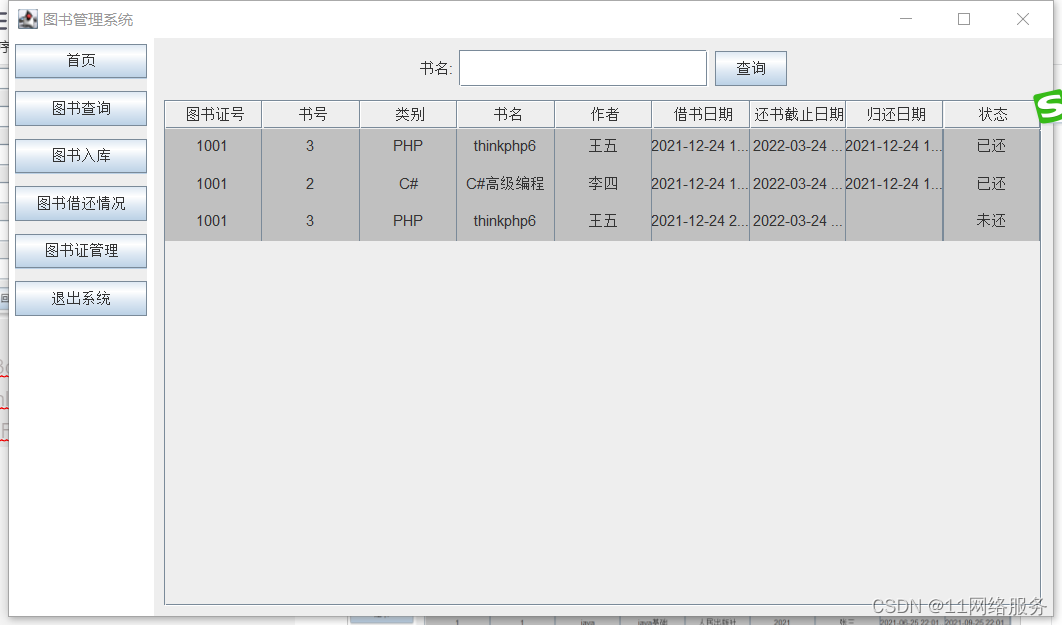1062x625 pixels.
Task: Go to 图书入库 book entry
Action: (81, 156)
